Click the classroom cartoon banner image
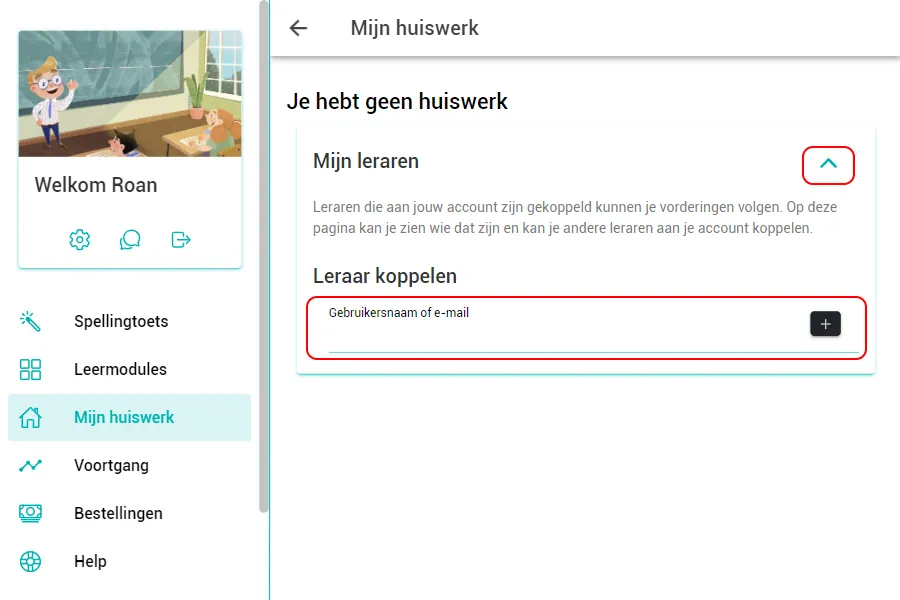 pos(130,94)
